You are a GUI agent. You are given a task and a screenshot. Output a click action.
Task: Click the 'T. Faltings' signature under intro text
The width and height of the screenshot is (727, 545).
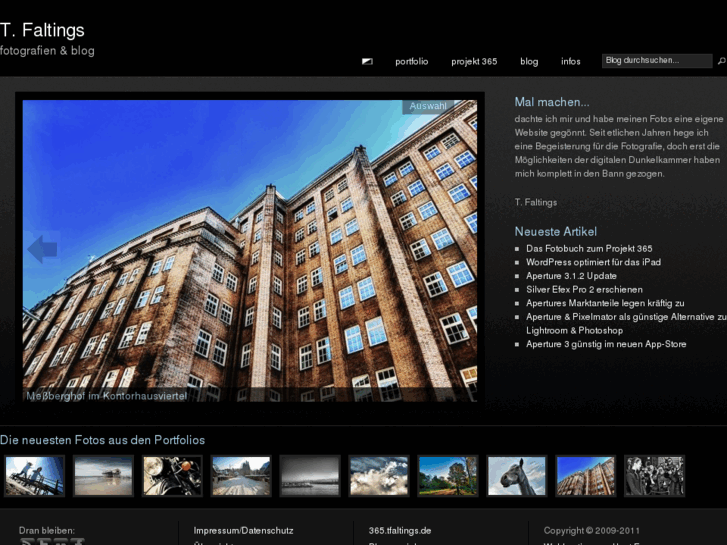[x=536, y=202]
